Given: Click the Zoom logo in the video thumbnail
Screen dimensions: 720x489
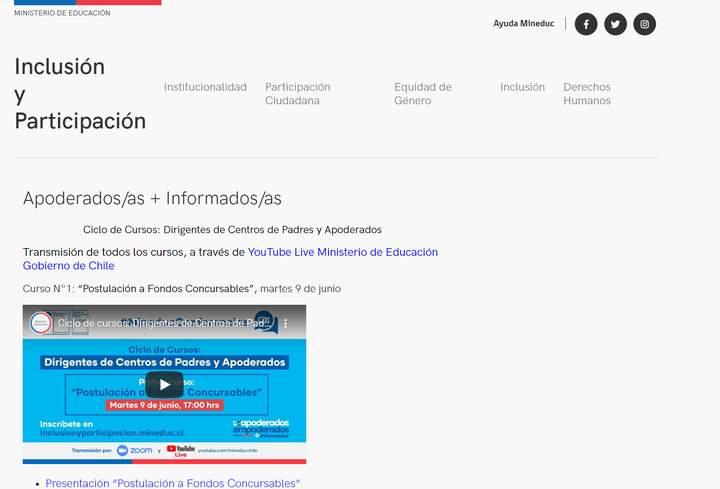Looking at the screenshot, I should (135, 451).
